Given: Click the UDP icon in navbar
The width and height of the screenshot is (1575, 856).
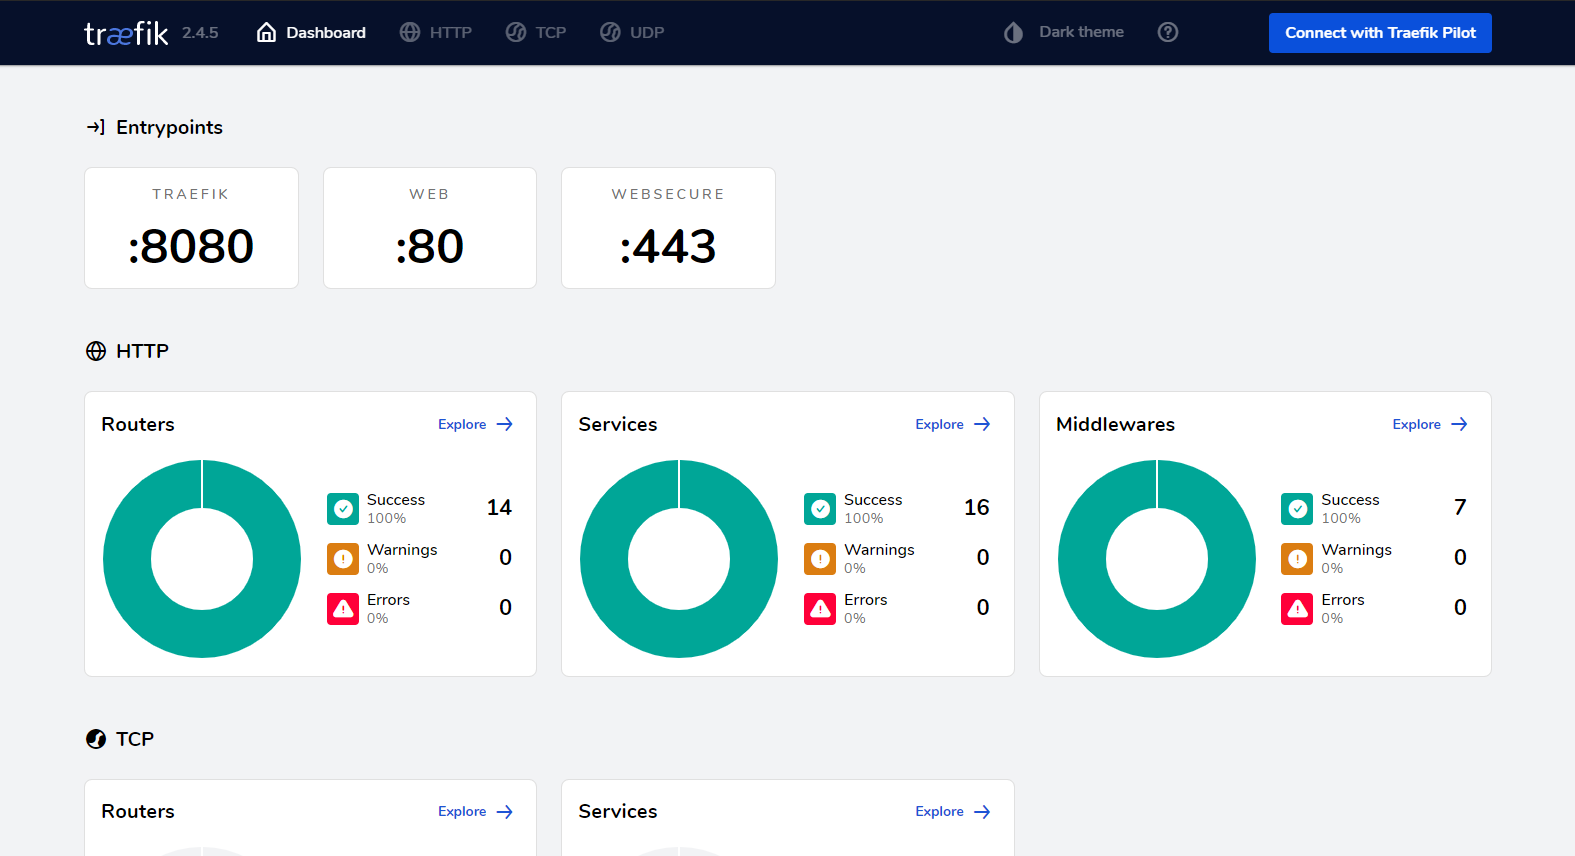Looking at the screenshot, I should pos(610,32).
